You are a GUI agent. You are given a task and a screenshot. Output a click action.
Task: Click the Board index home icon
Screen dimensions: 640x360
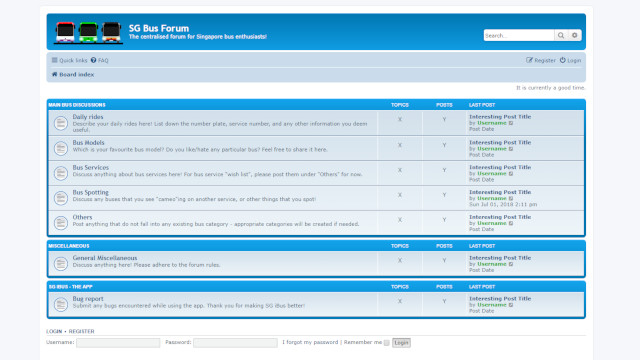[x=54, y=74]
